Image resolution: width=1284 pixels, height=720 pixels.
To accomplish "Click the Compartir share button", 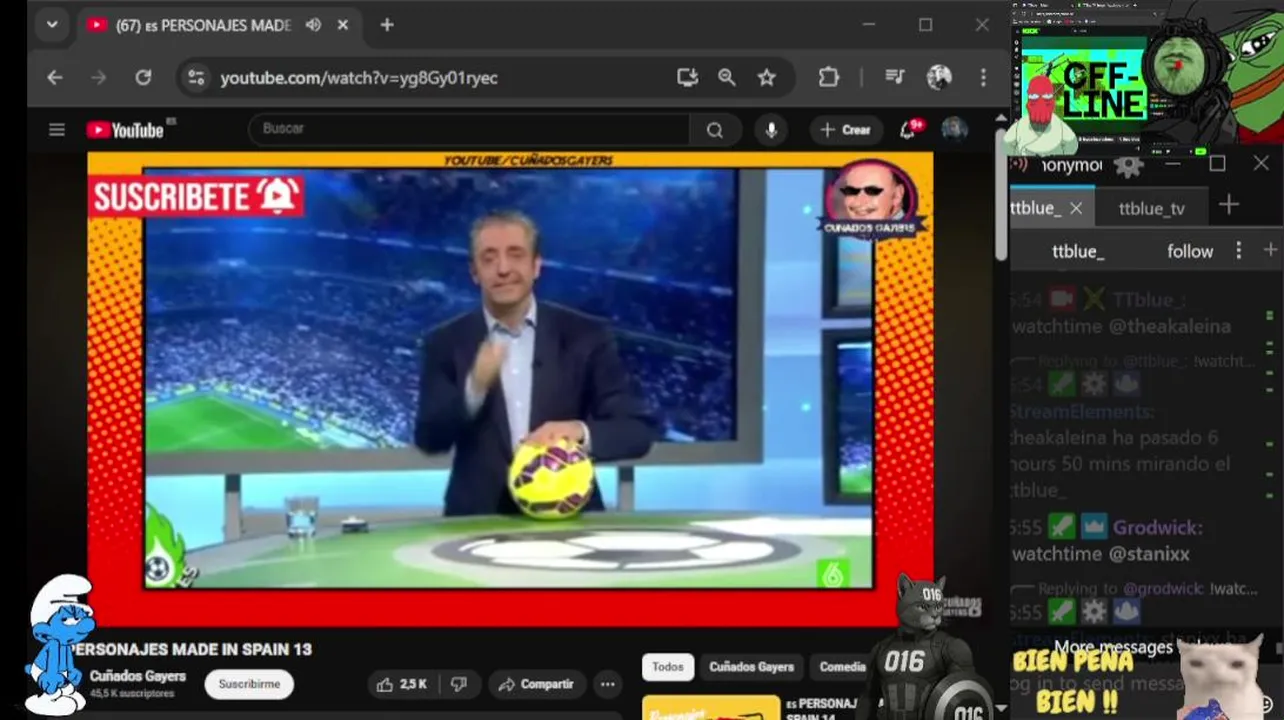I will tap(536, 684).
